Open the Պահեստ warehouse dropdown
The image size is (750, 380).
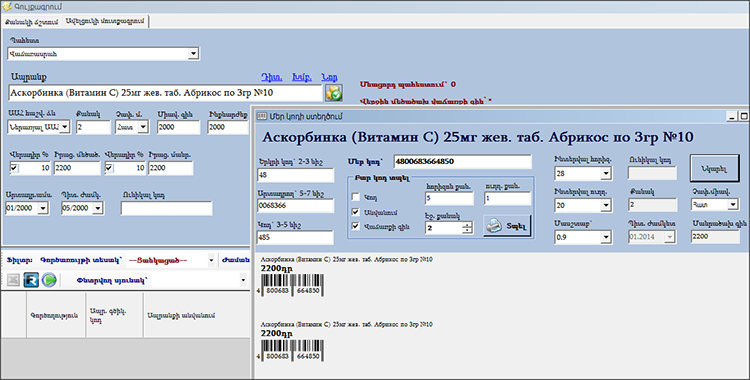coord(193,54)
